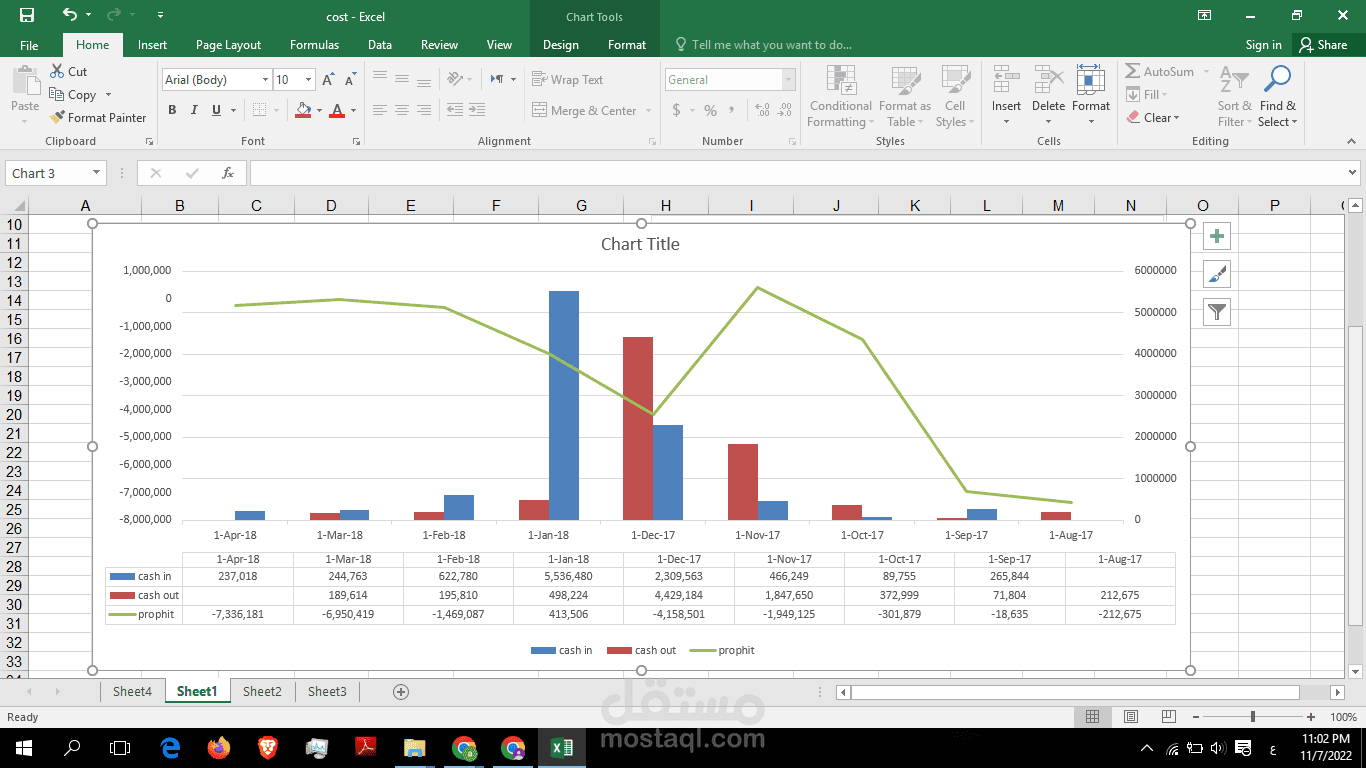Click the Percent Style icon
The image size is (1366, 768).
point(710,110)
